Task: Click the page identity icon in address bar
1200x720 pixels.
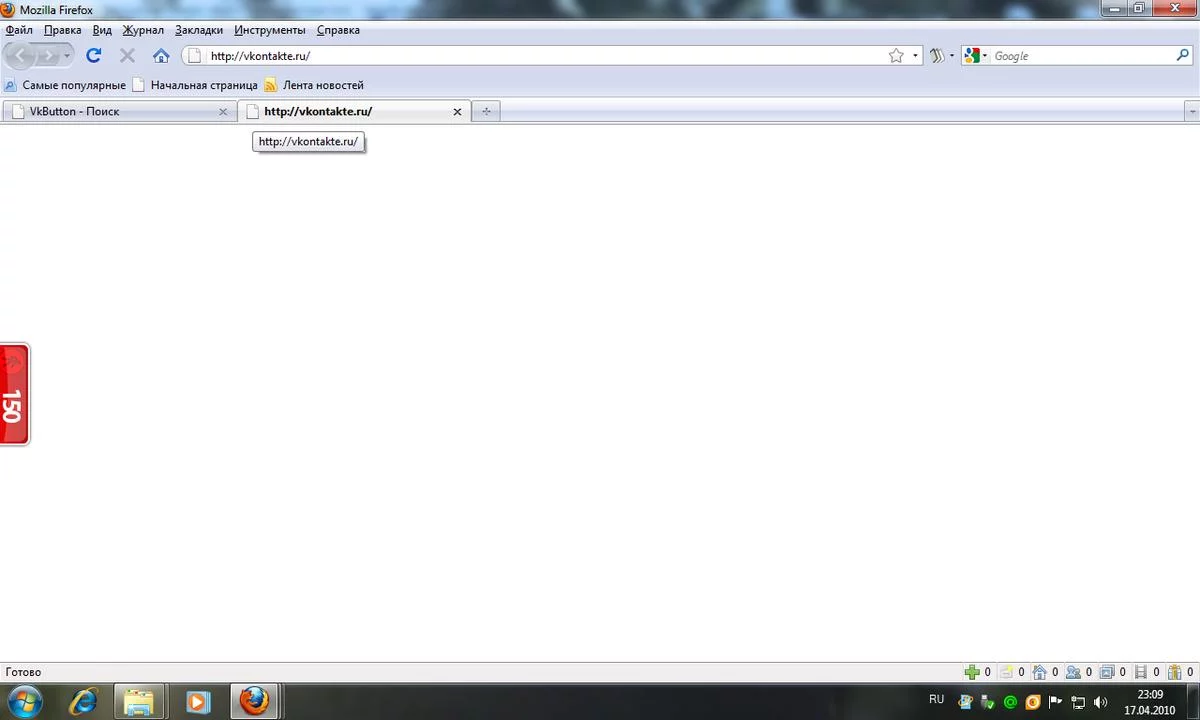Action: click(195, 56)
